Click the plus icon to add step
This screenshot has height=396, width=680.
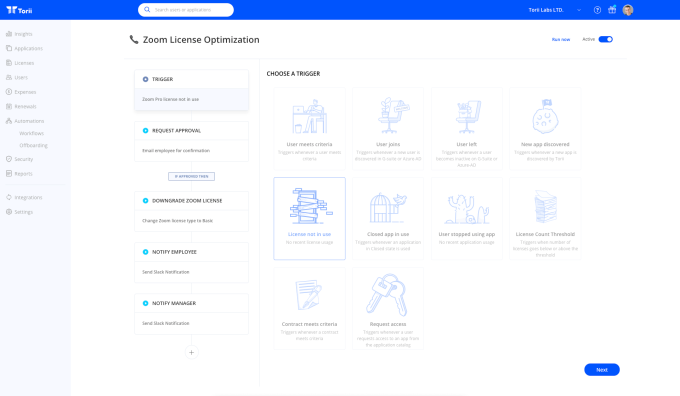pyautogui.click(x=191, y=352)
